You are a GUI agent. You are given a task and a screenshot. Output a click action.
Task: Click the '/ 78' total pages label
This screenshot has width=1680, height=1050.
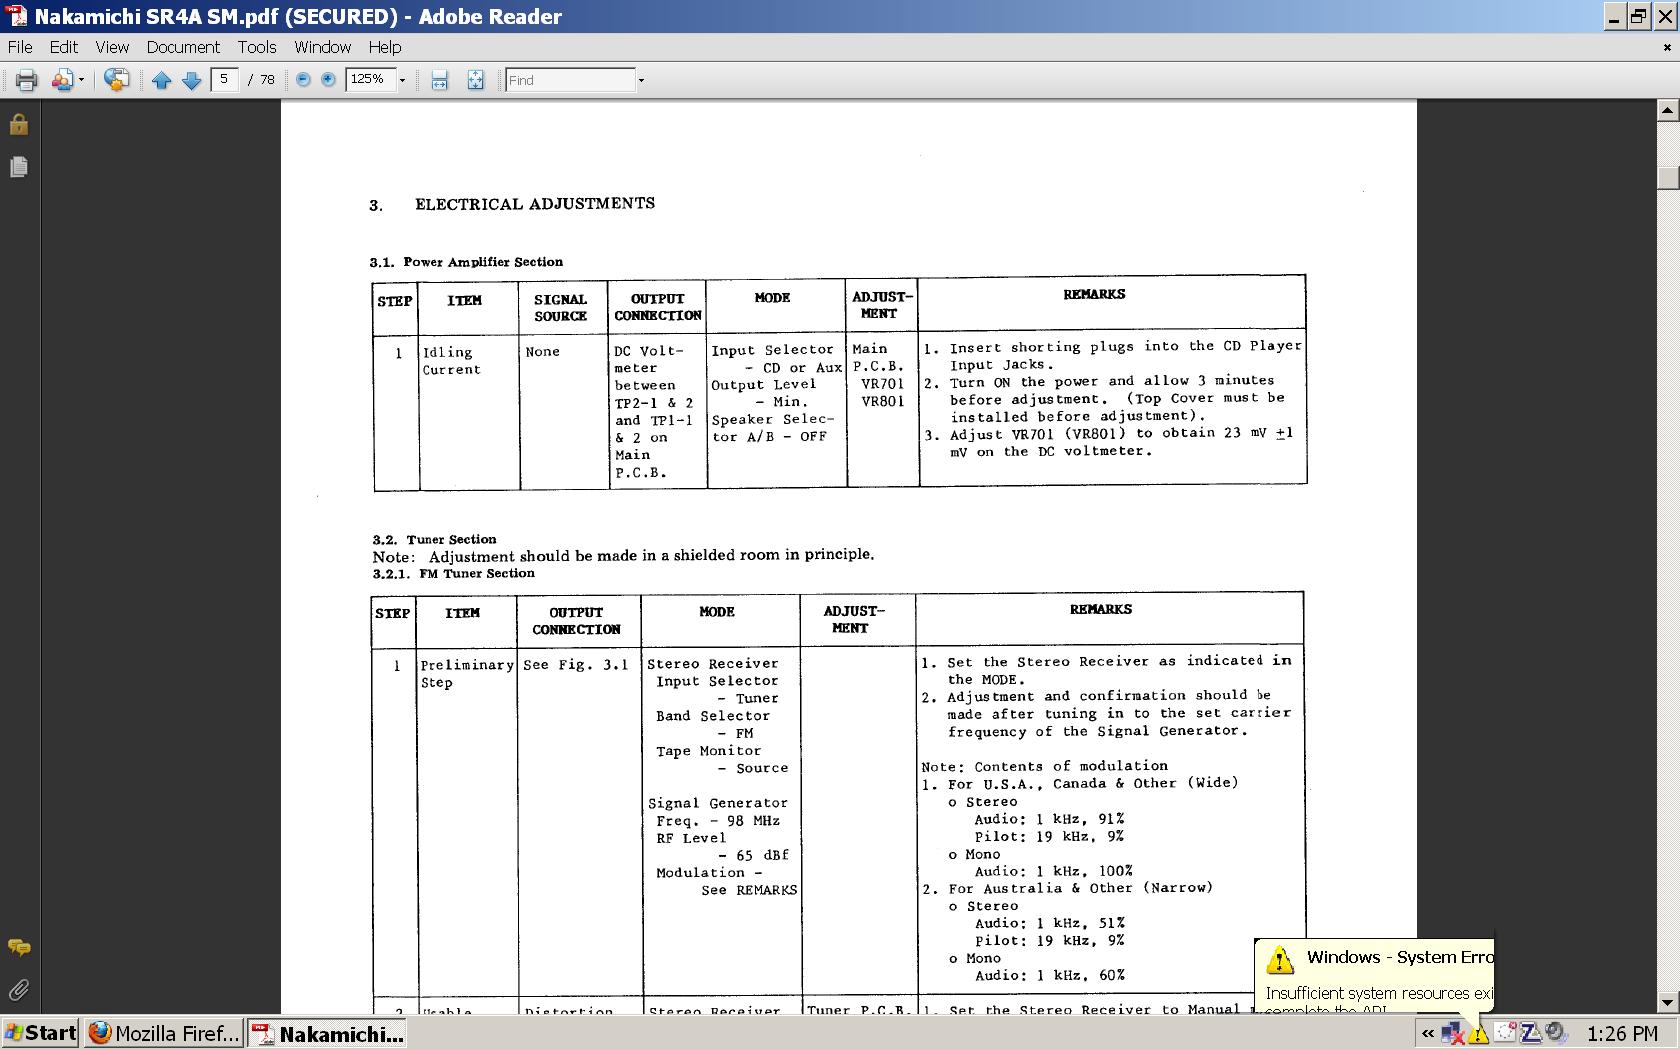click(x=261, y=80)
